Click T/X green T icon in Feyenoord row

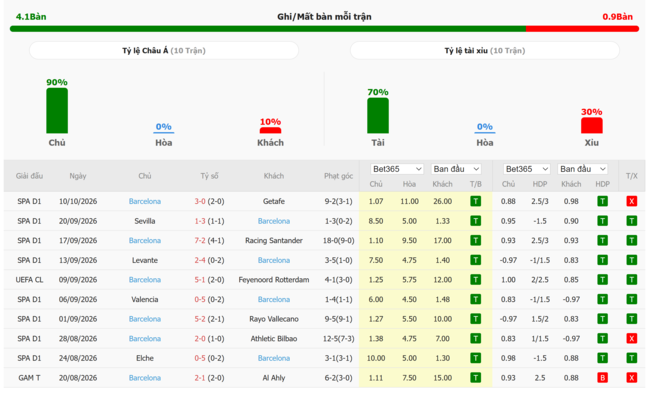(x=631, y=280)
